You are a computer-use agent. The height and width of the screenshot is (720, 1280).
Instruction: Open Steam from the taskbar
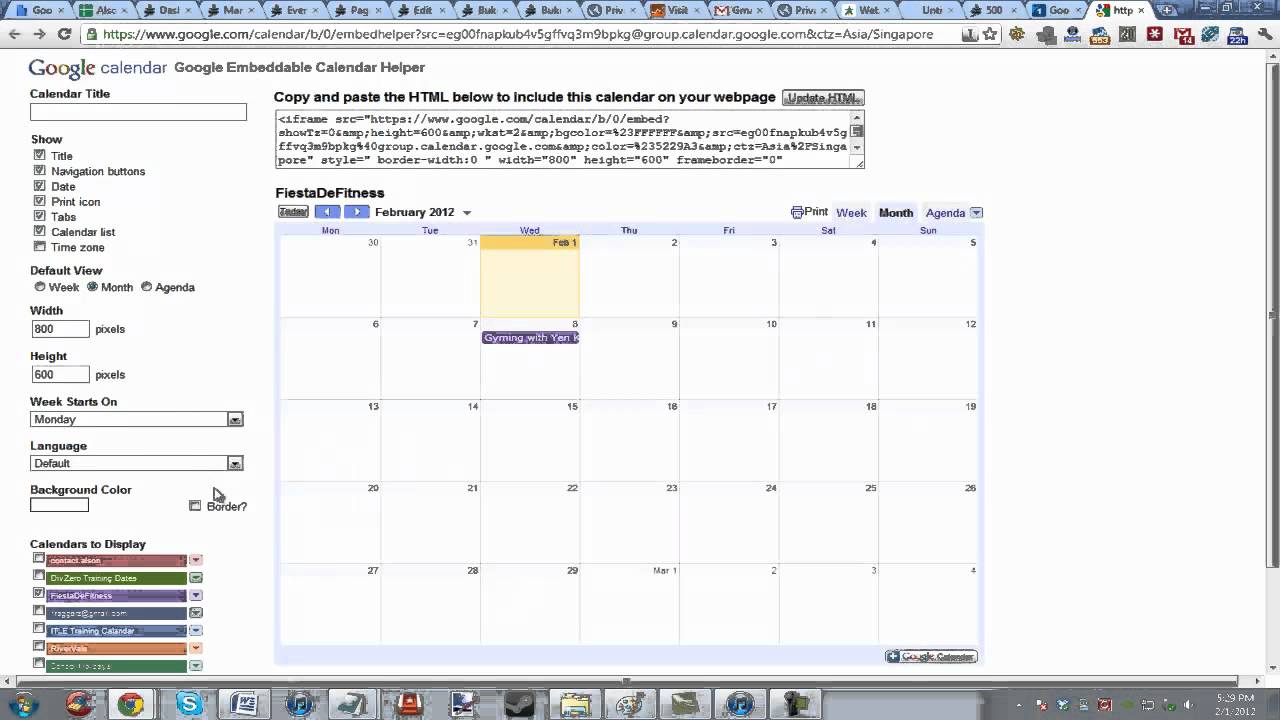[x=518, y=704]
